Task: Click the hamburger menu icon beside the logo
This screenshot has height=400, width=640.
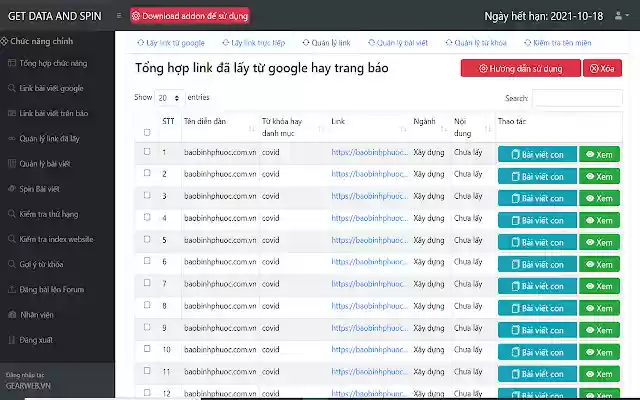Action: pyautogui.click(x=119, y=16)
